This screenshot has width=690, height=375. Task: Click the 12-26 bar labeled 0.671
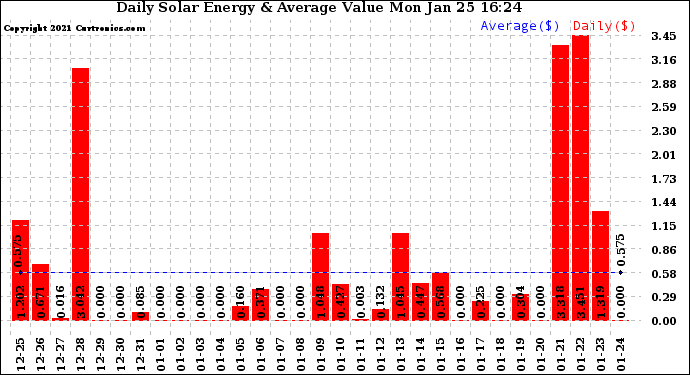click(40, 292)
